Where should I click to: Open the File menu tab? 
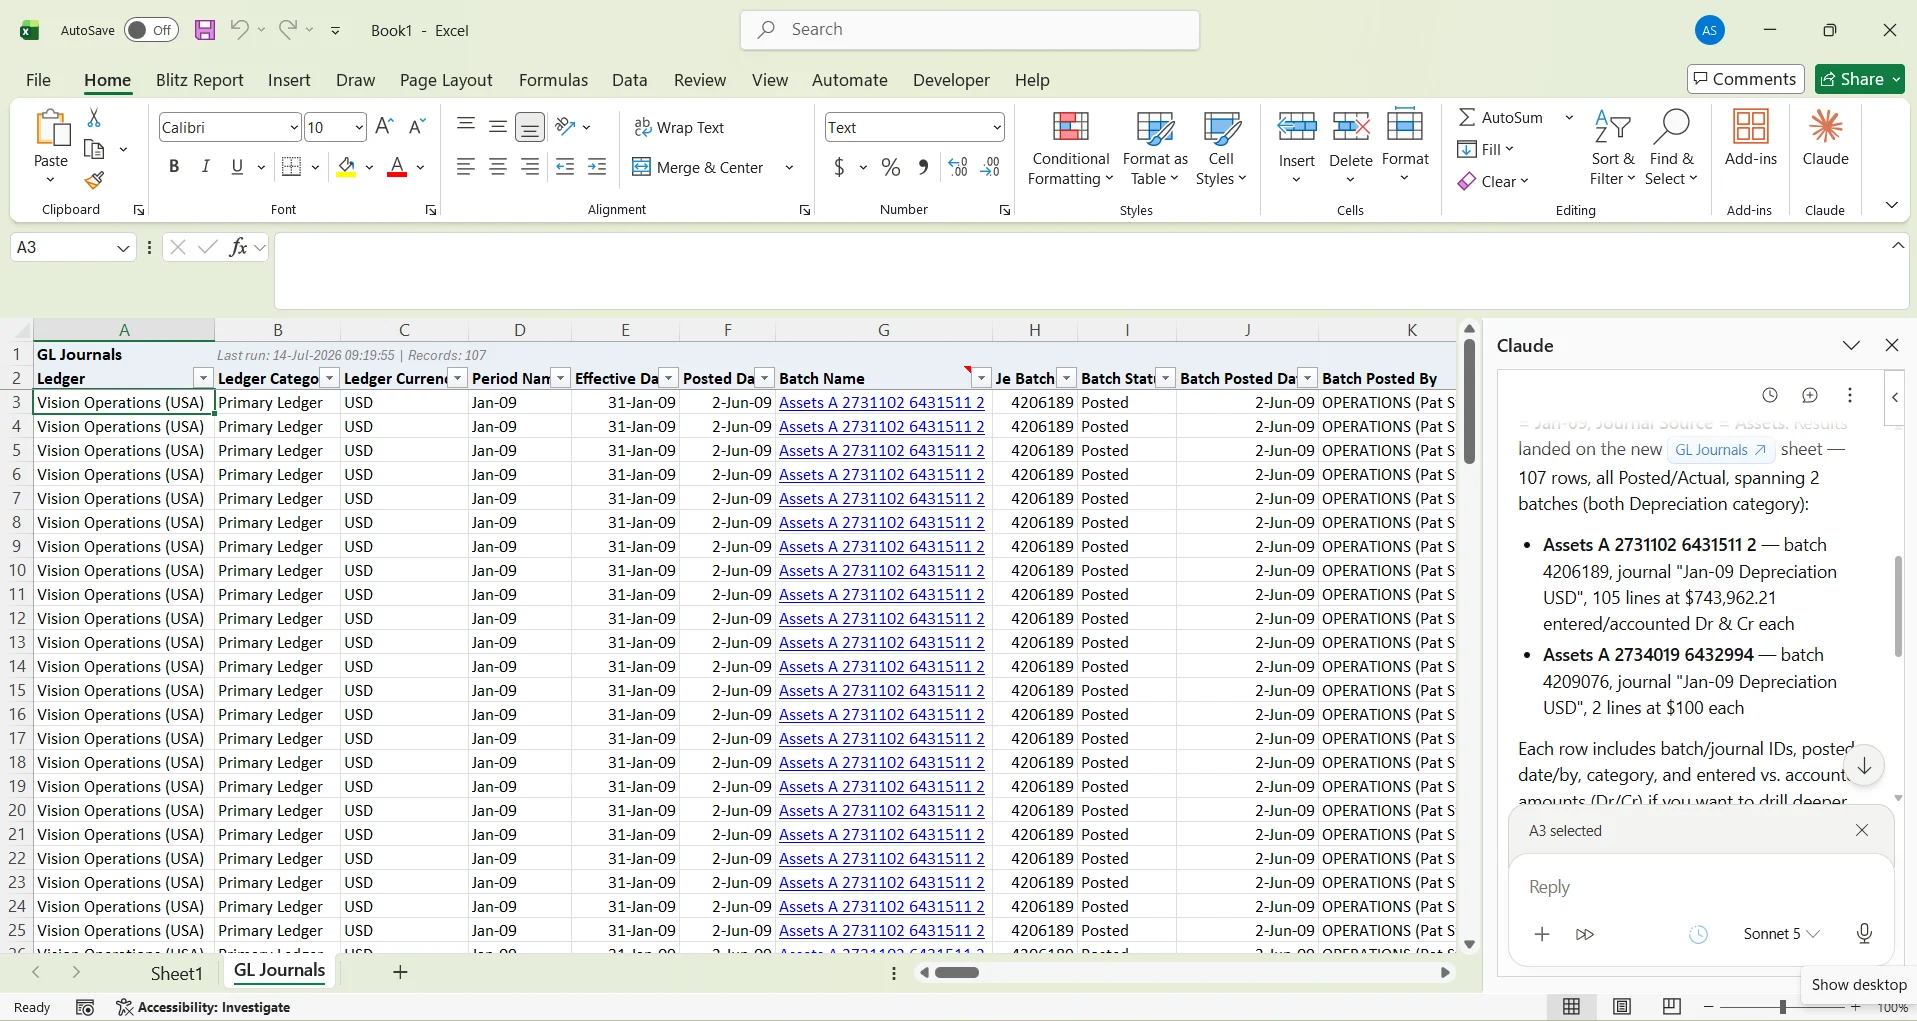click(x=38, y=80)
